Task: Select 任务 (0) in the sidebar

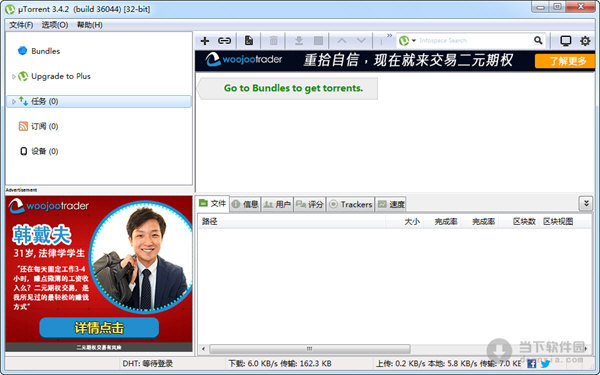Action: (x=99, y=101)
